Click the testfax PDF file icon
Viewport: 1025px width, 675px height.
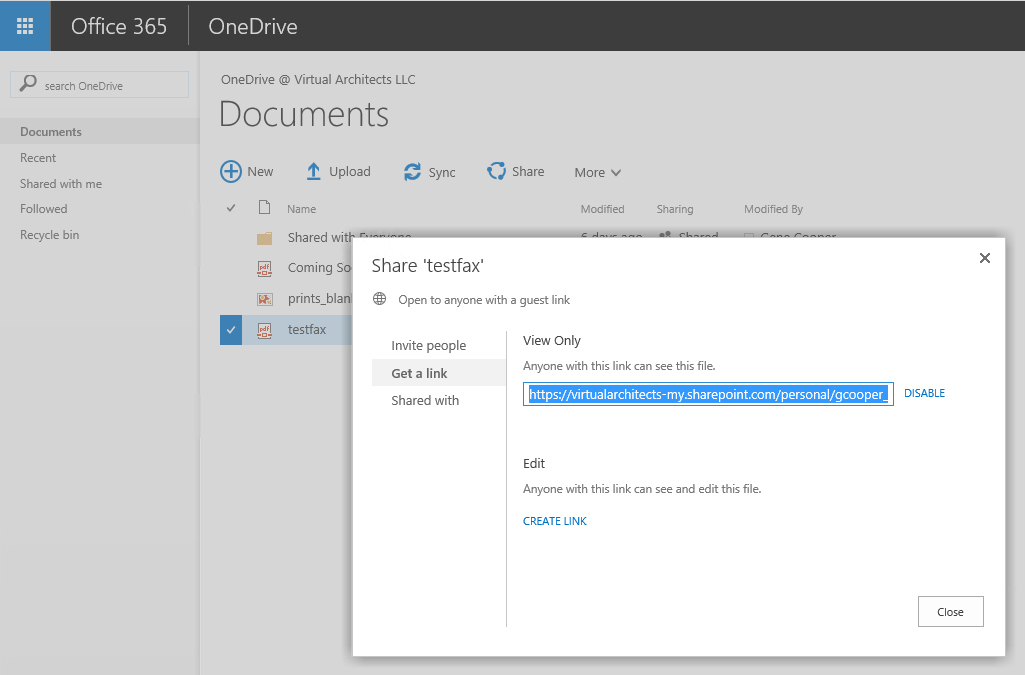coord(264,330)
